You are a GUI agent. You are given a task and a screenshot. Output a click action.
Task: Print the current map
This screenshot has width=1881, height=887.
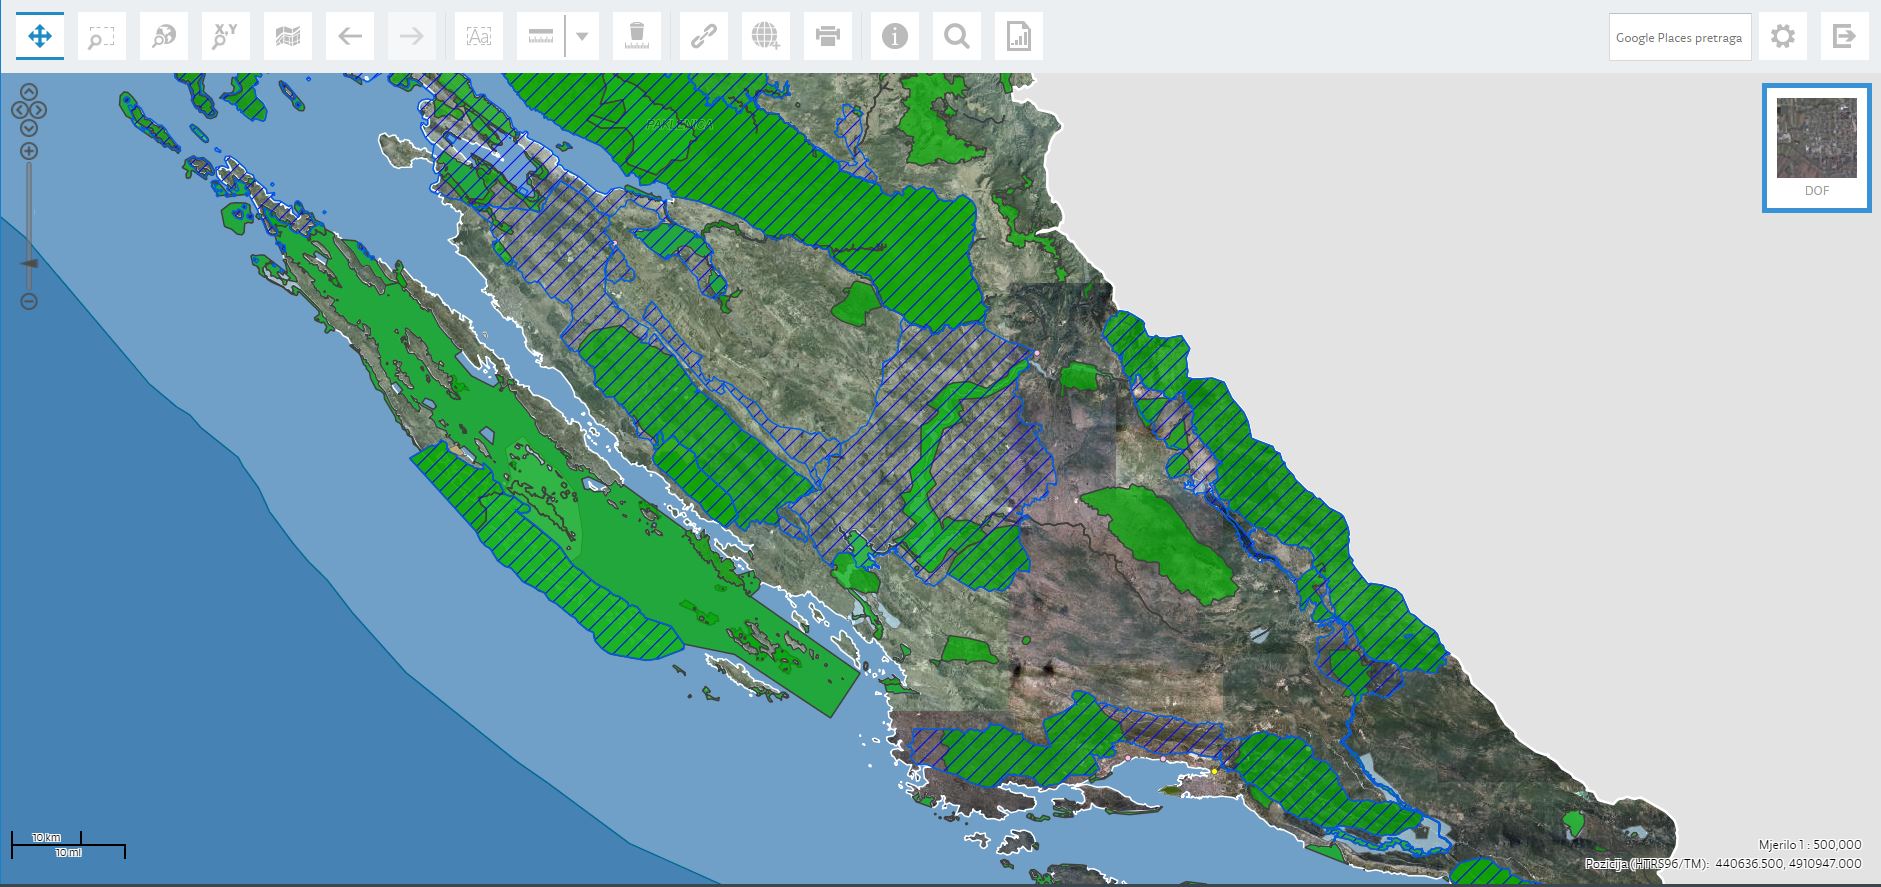pos(828,37)
